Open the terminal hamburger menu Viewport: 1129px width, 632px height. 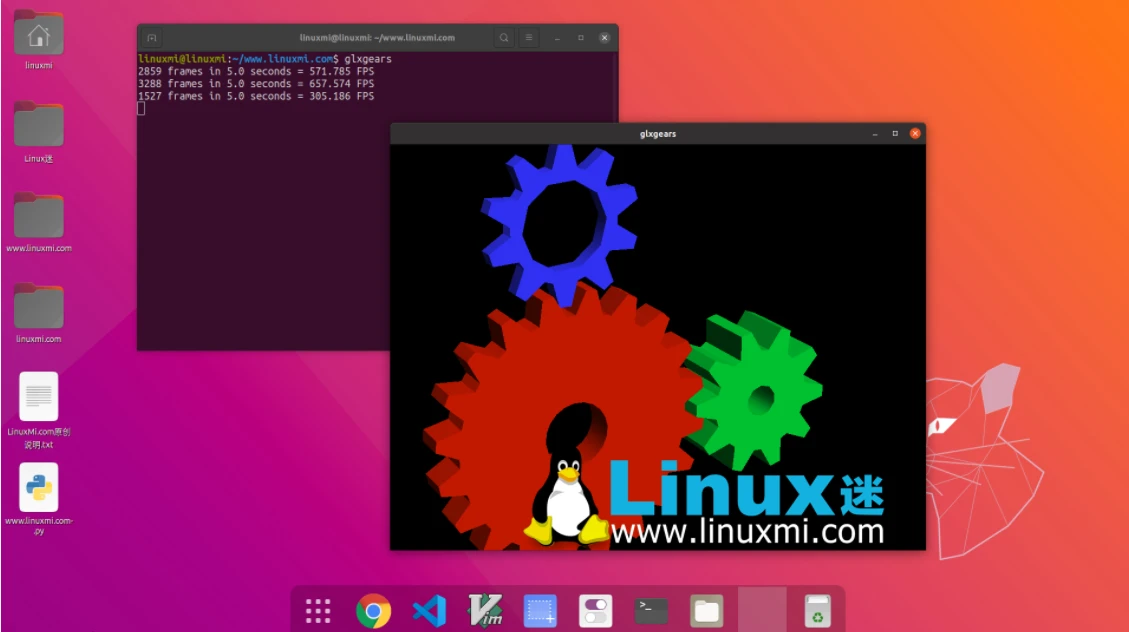(x=528, y=37)
